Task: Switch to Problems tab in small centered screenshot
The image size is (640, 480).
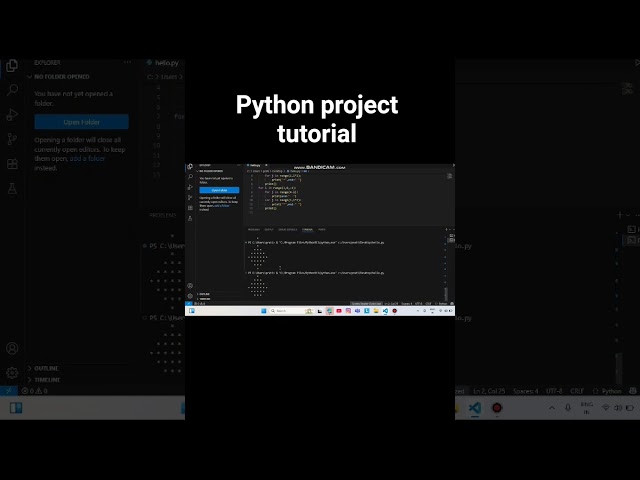Action: coord(254,229)
